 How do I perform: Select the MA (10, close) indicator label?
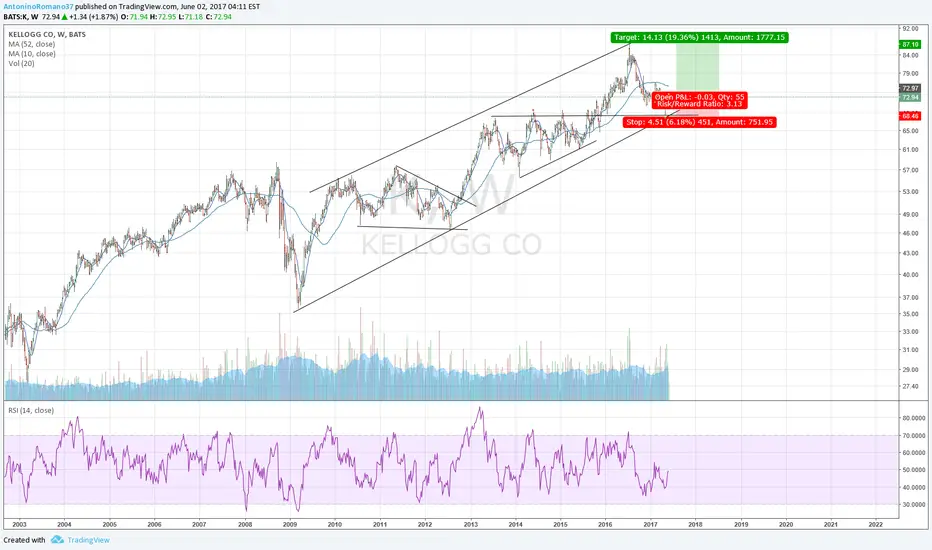pyautogui.click(x=32, y=54)
